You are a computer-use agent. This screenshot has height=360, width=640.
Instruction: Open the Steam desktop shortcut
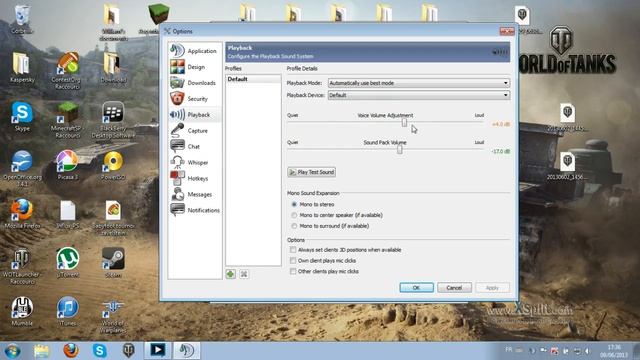[113, 262]
